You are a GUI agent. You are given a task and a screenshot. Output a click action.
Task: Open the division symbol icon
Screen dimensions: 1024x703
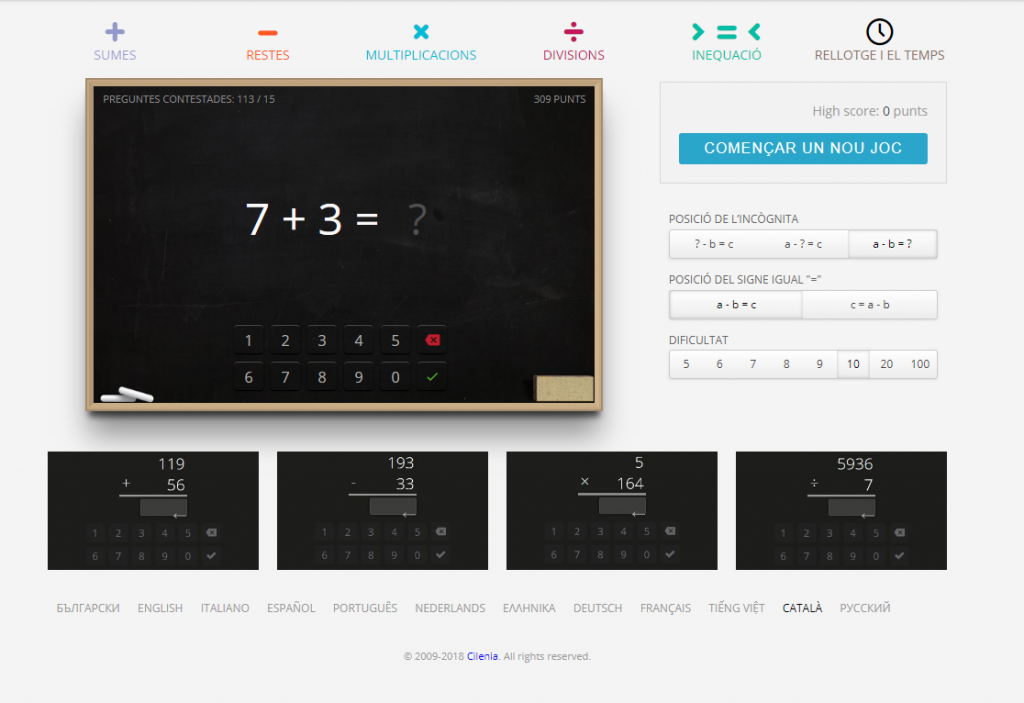[573, 31]
